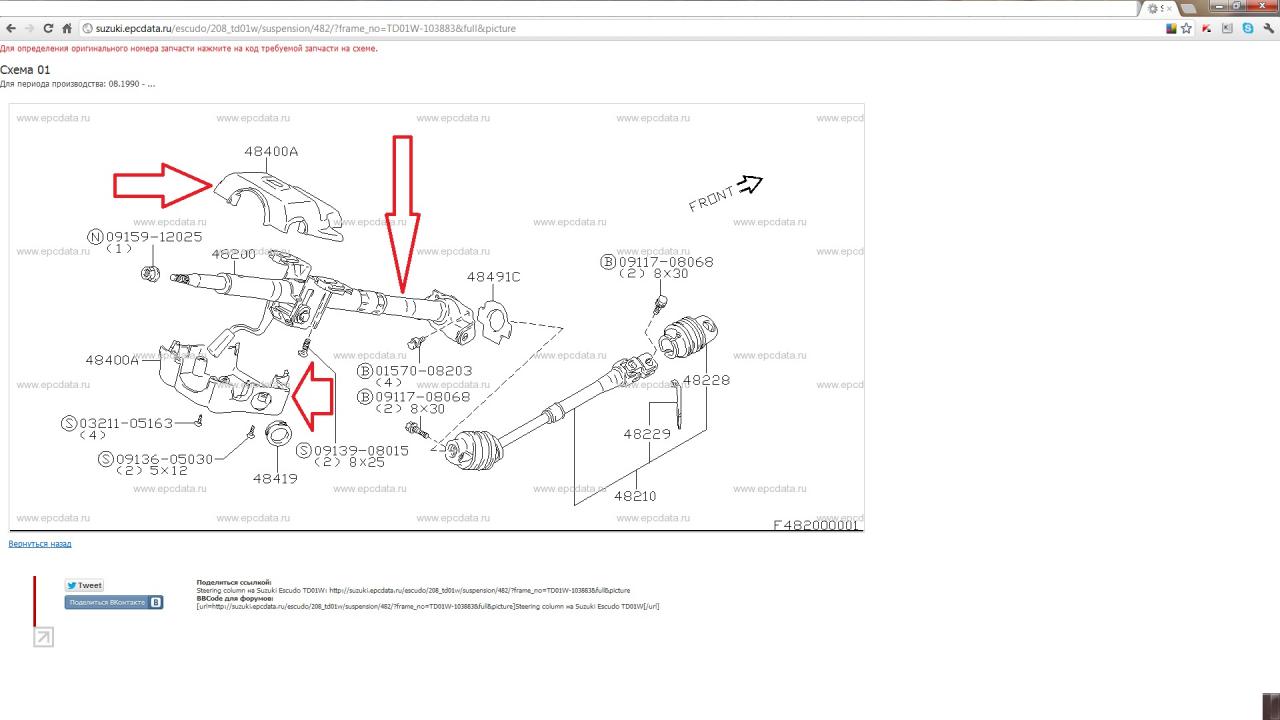This screenshot has height=720, width=1280.
Task: Click part number 48491C in the diagram
Action: (x=493, y=277)
